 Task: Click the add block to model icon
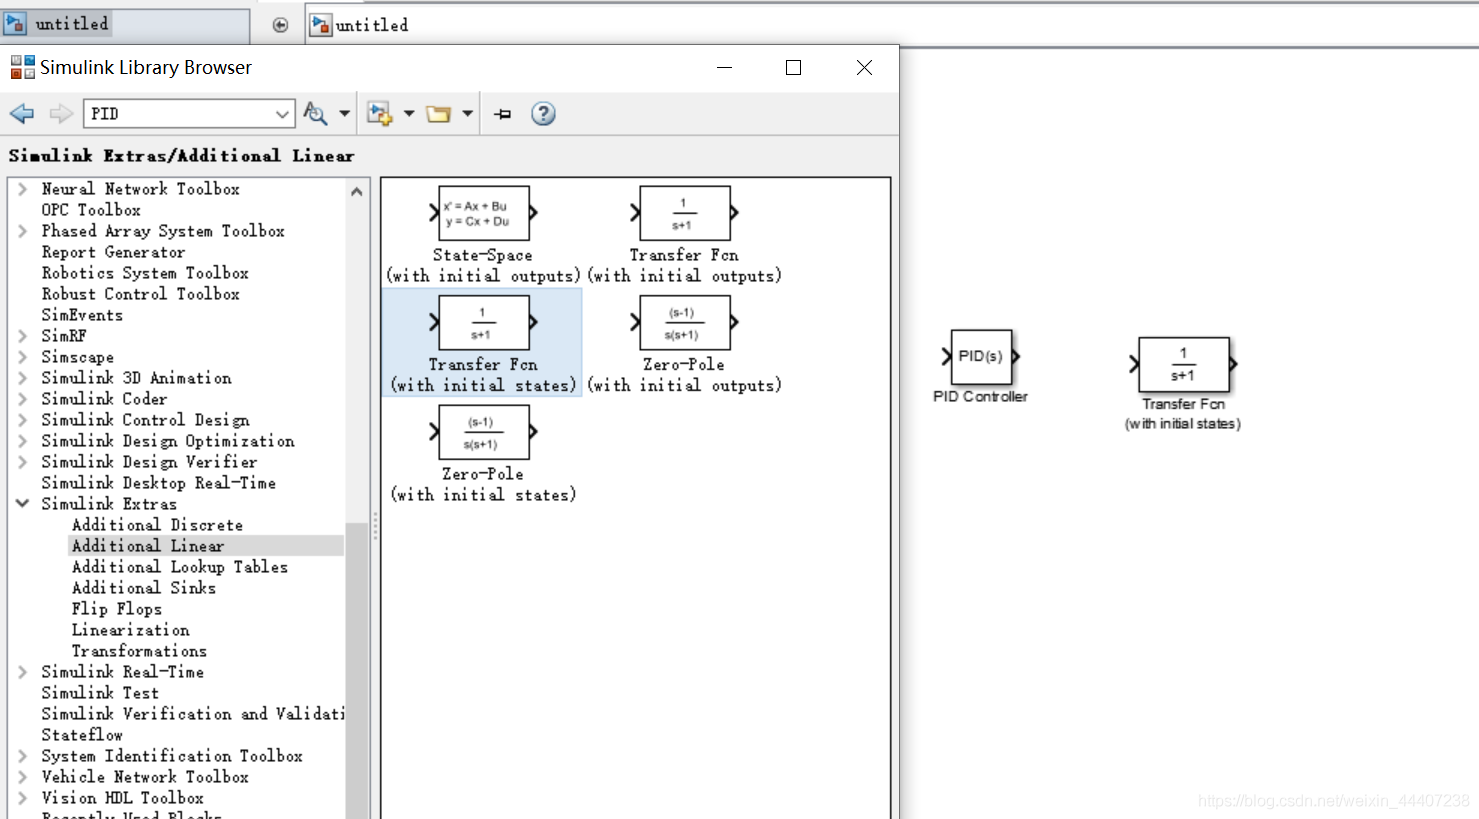379,114
